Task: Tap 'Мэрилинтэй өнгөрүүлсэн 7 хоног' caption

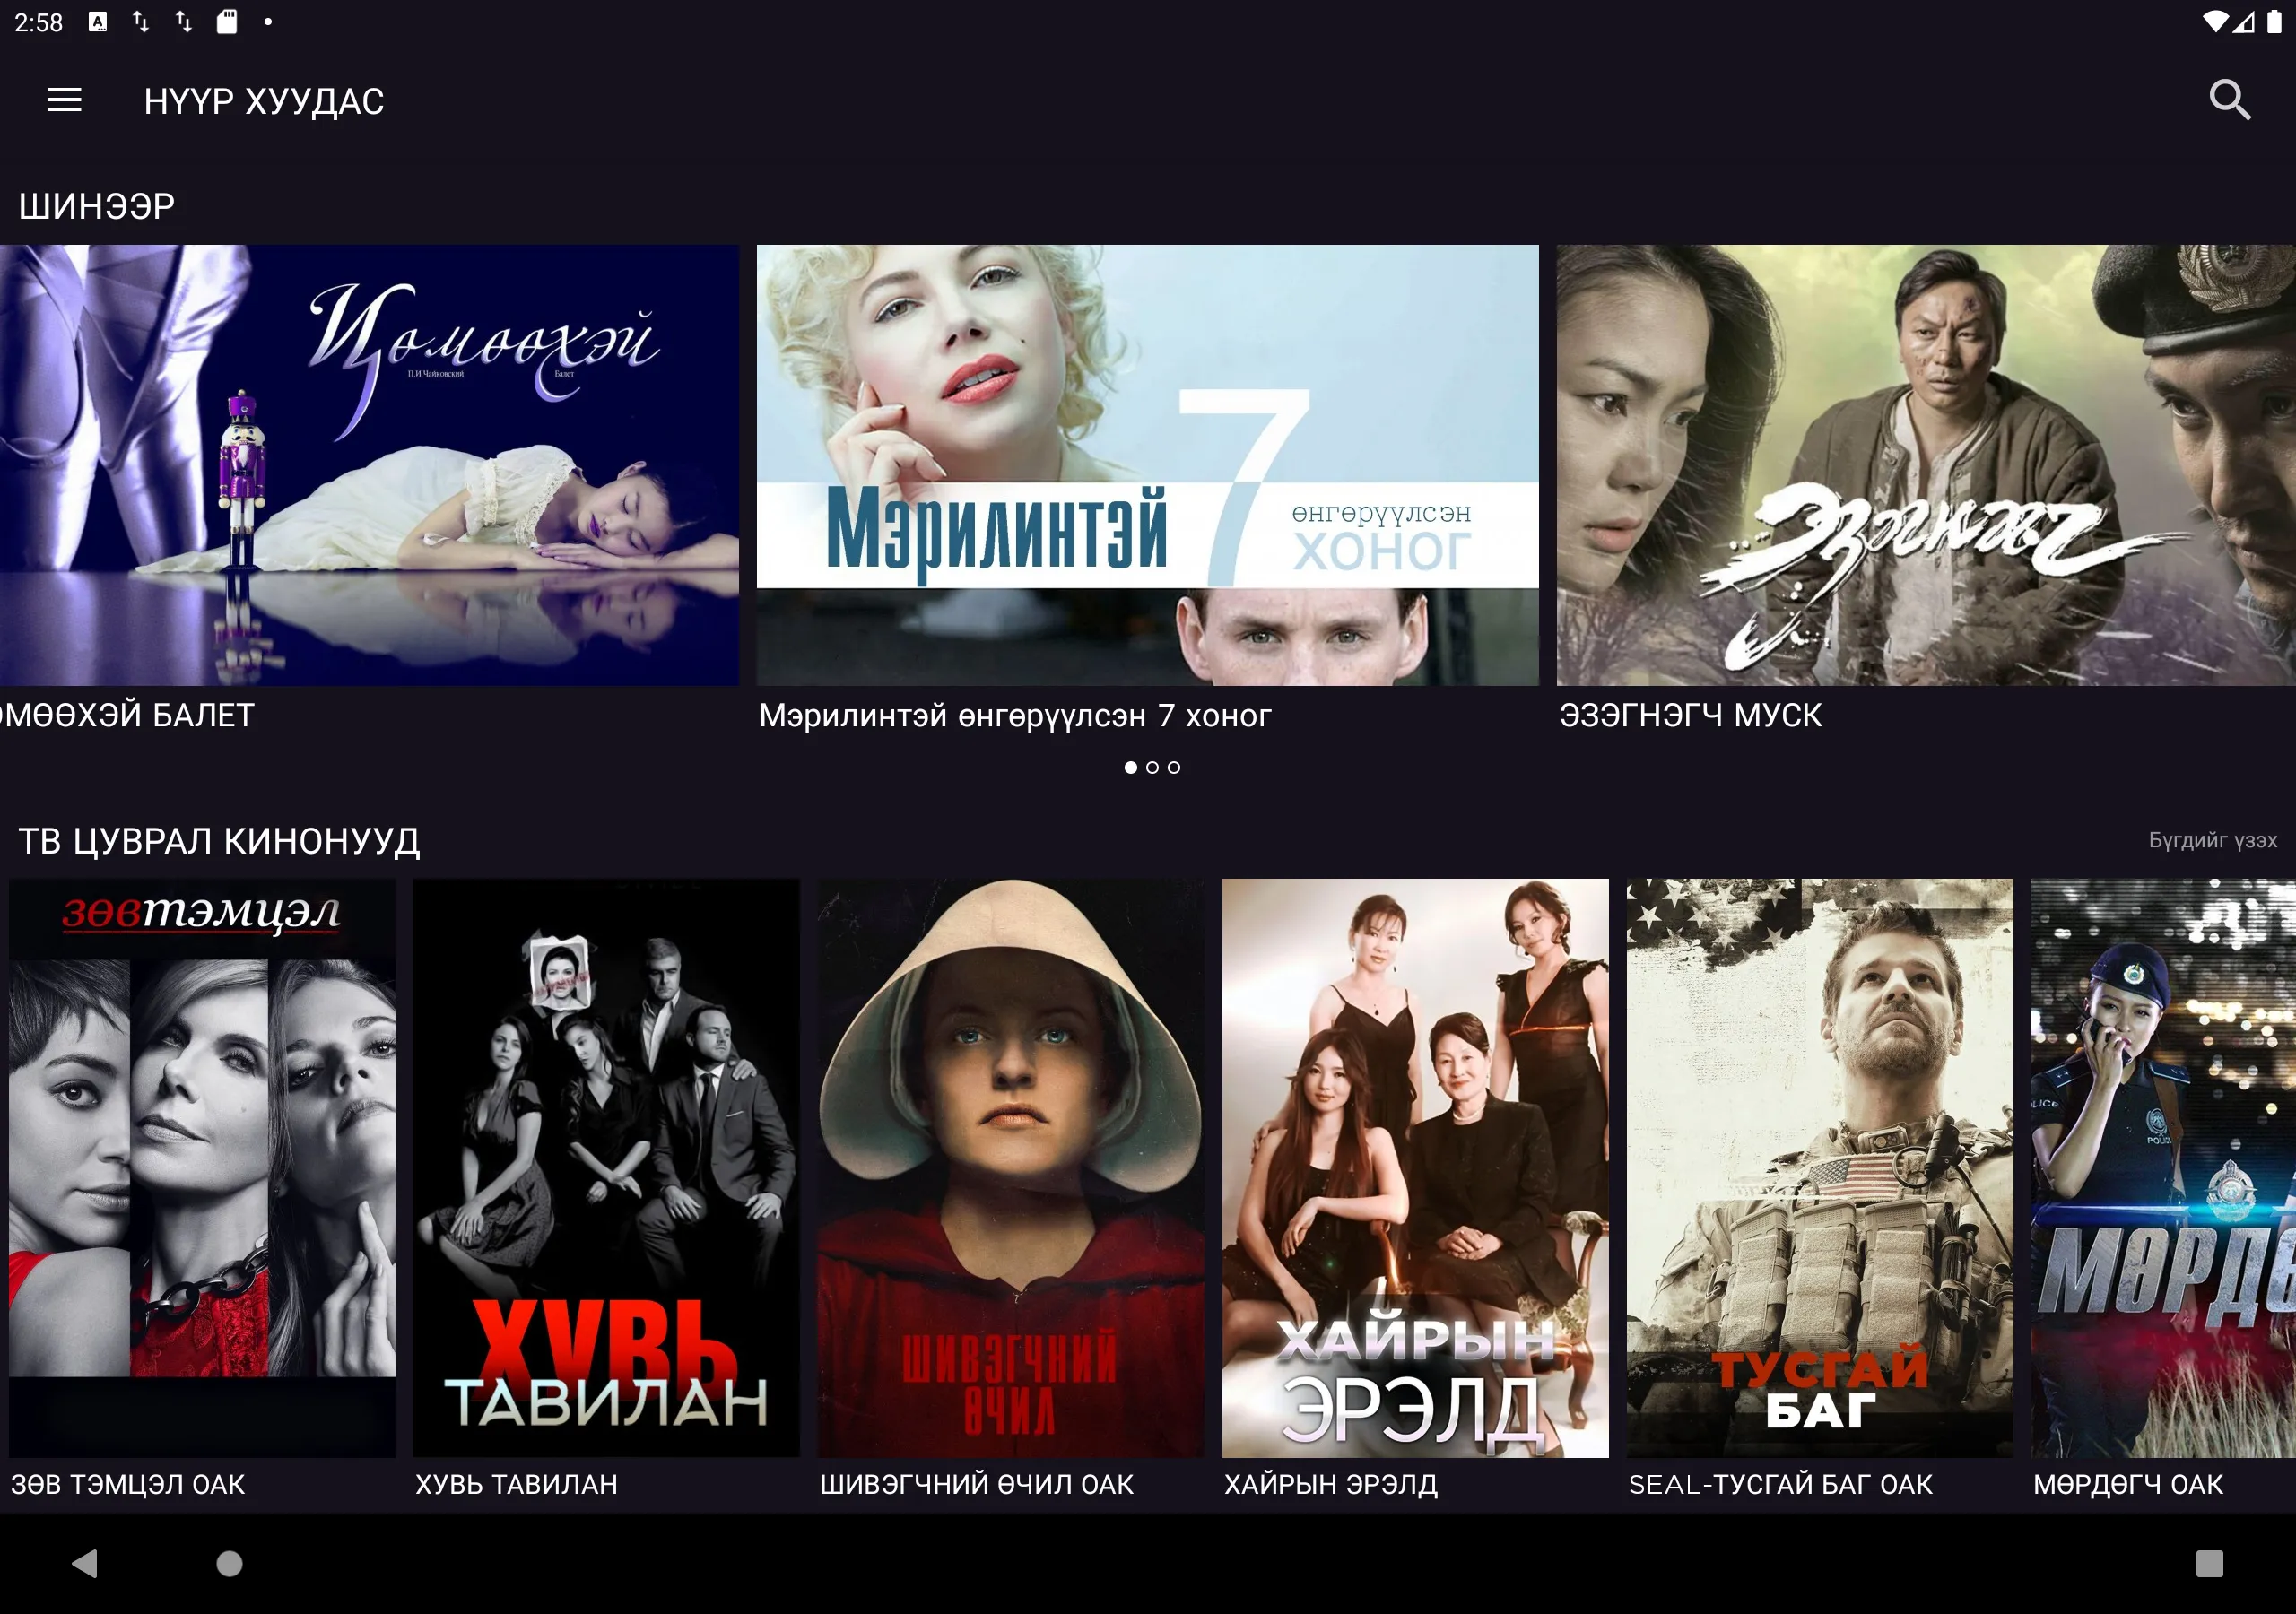Action: [1015, 715]
